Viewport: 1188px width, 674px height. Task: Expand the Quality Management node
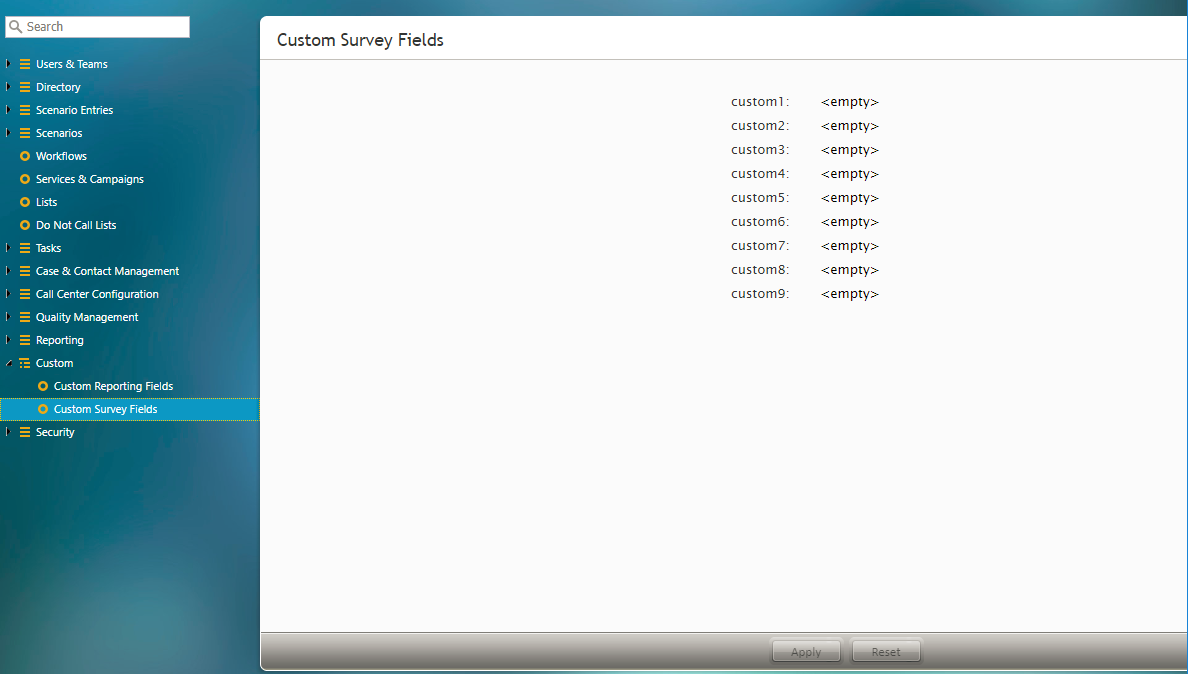coord(8,317)
